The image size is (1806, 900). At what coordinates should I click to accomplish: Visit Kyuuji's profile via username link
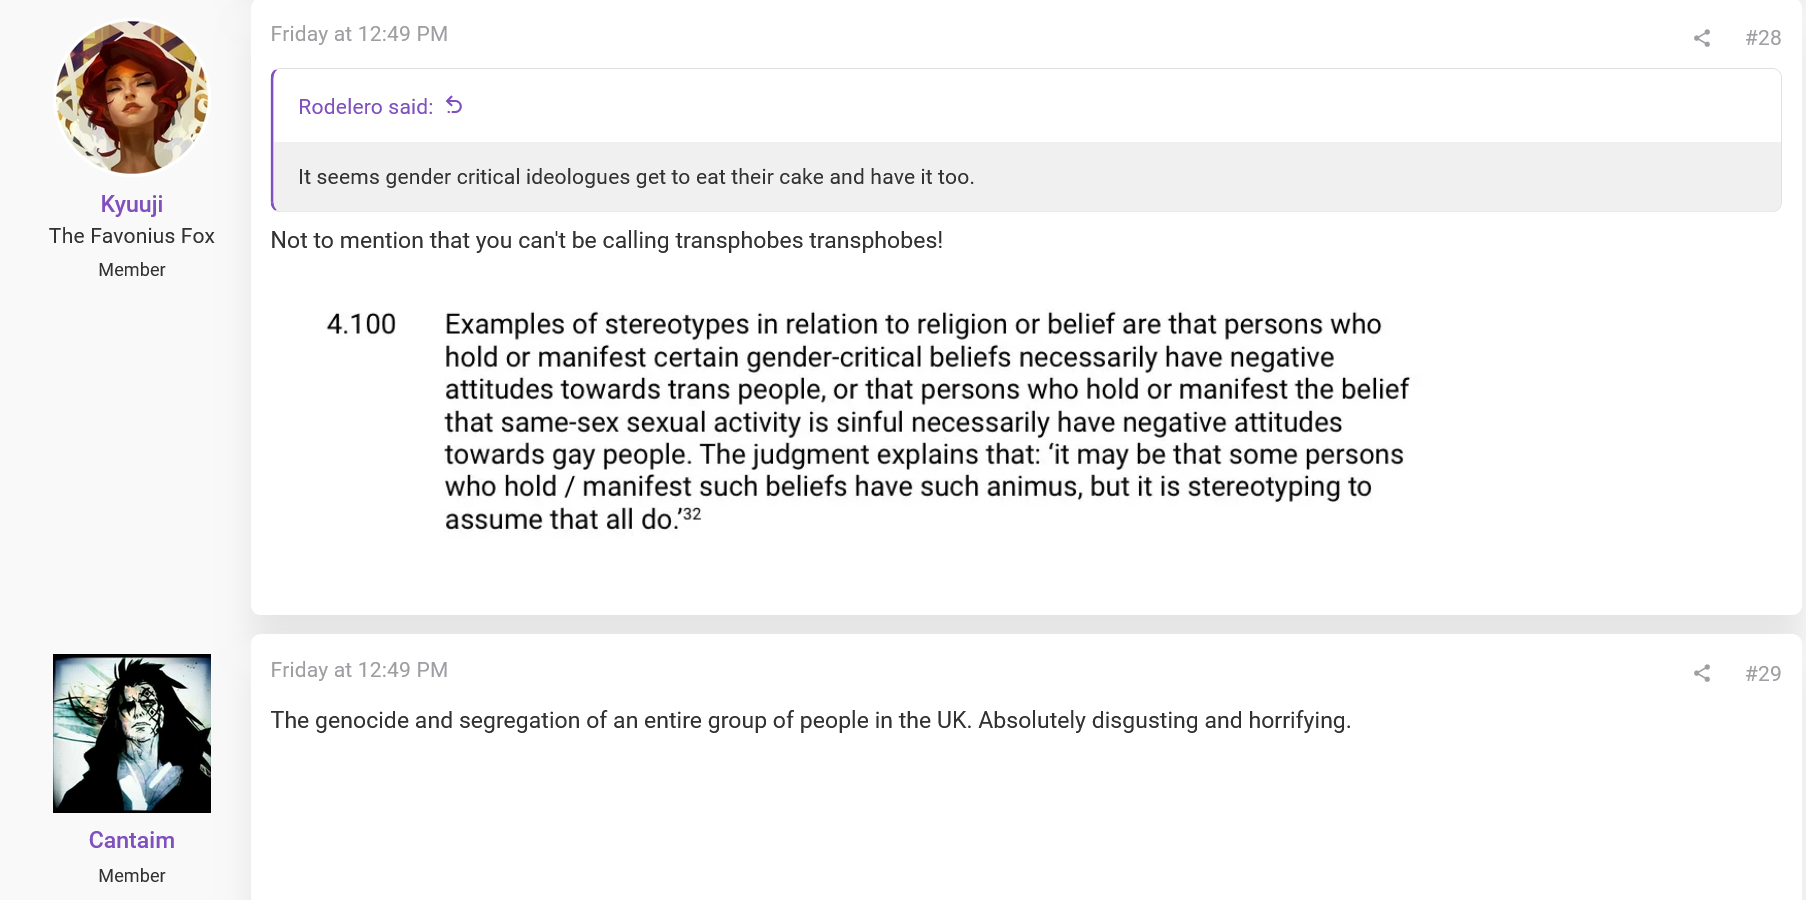click(132, 204)
